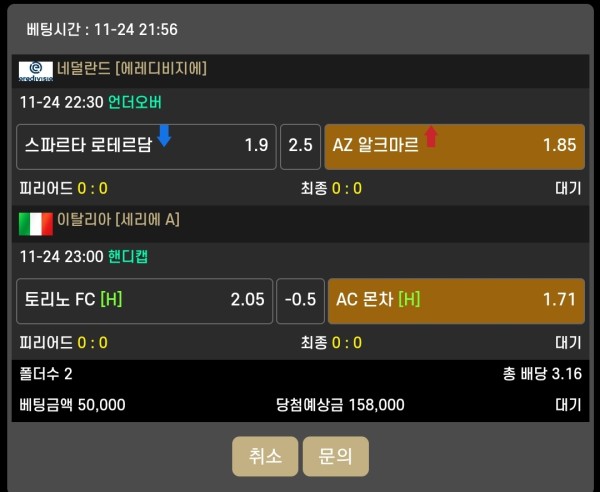The width and height of the screenshot is (600, 492).
Task: Select AC 몬차 odds 1.71 box
Action: pos(455,300)
